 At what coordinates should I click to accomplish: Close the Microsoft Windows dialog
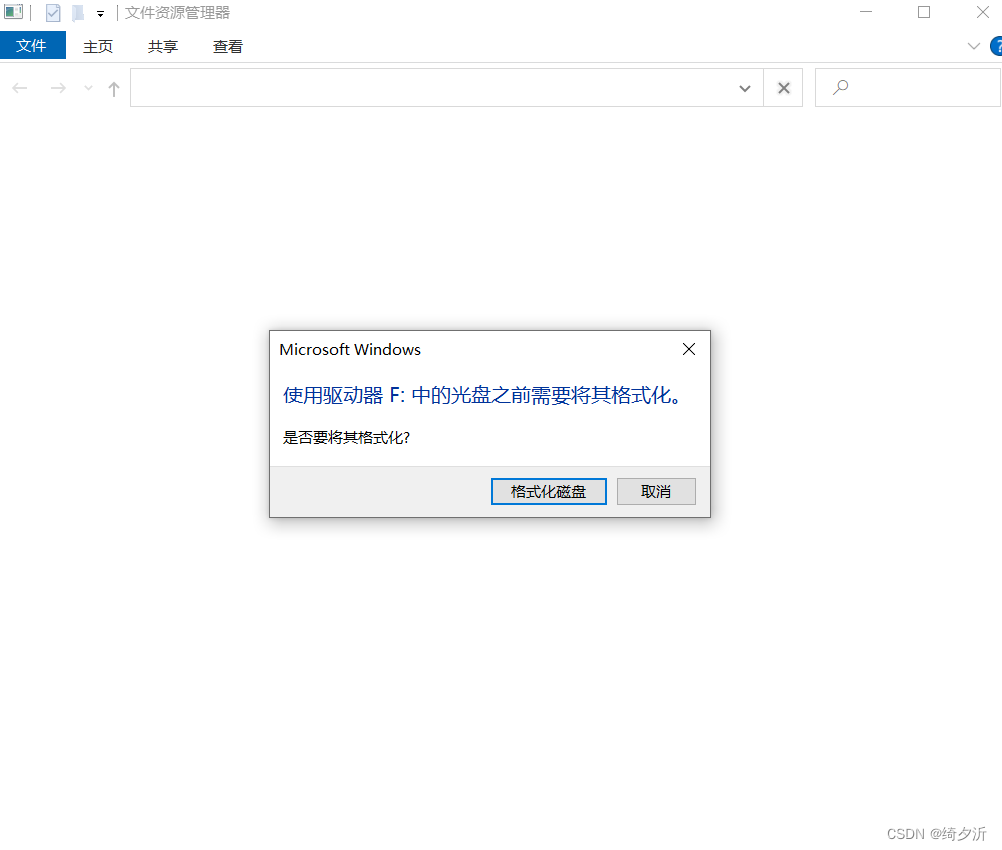pyautogui.click(x=688, y=349)
